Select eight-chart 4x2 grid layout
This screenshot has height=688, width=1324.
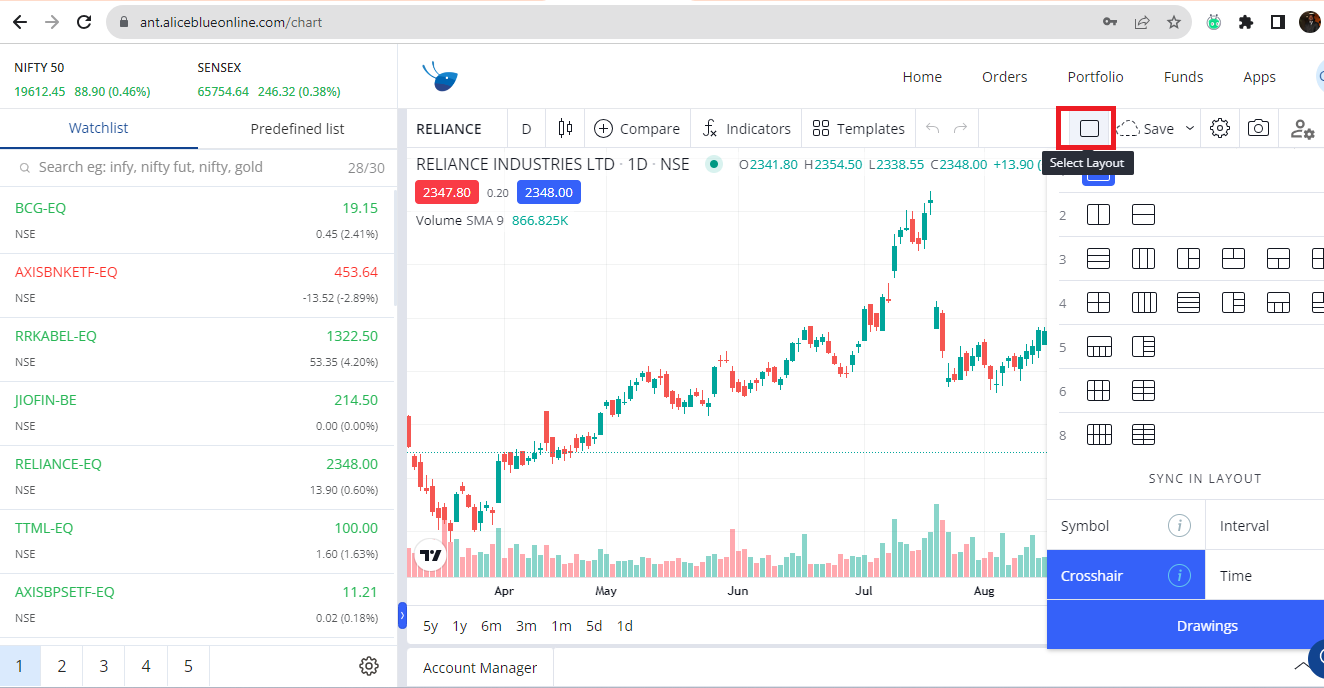point(1098,434)
